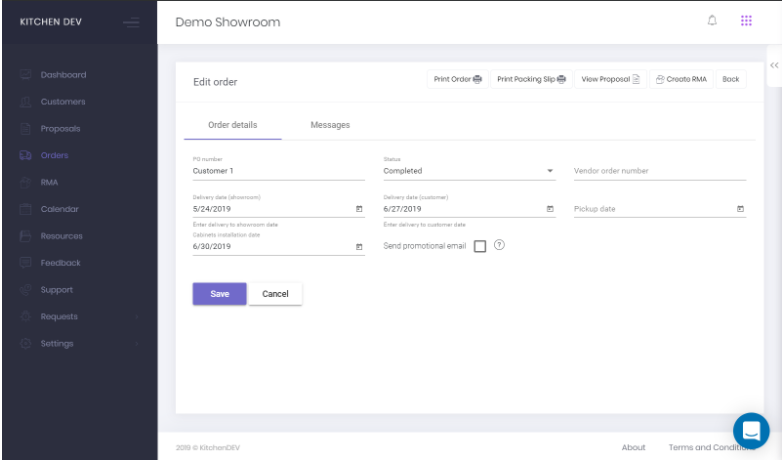Collapse the right panel double chevron
This screenshot has width=783, height=465.
(x=774, y=65)
